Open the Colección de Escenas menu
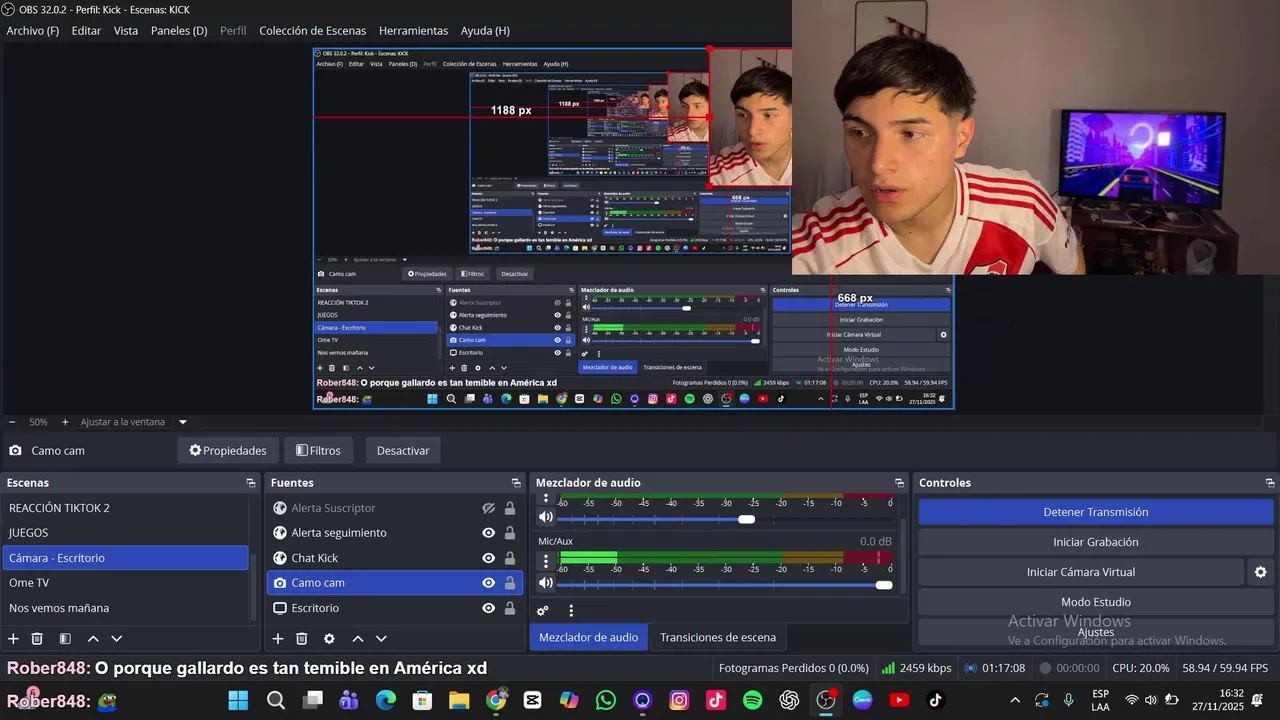1280x720 pixels. pyautogui.click(x=313, y=31)
